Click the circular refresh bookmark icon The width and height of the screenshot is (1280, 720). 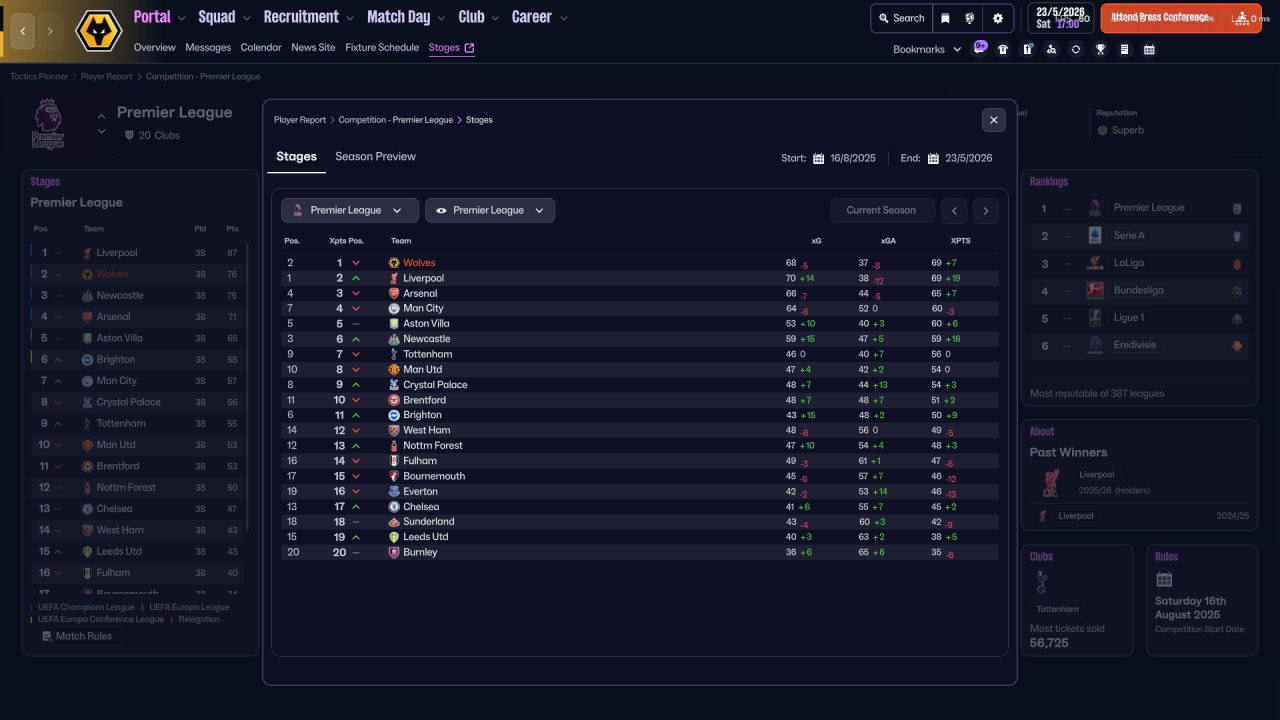pyautogui.click(x=1075, y=49)
